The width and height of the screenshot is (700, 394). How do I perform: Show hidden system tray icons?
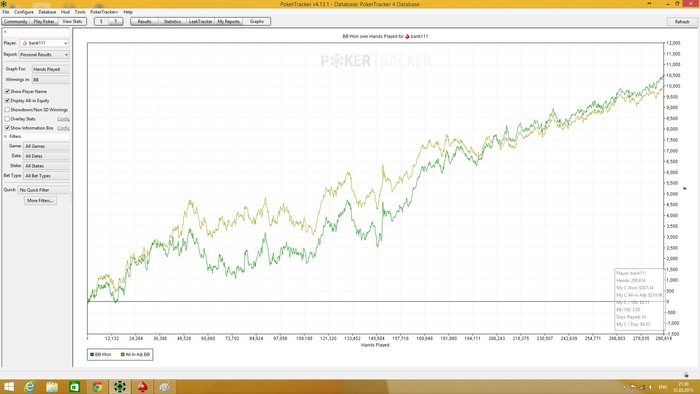click(x=624, y=387)
